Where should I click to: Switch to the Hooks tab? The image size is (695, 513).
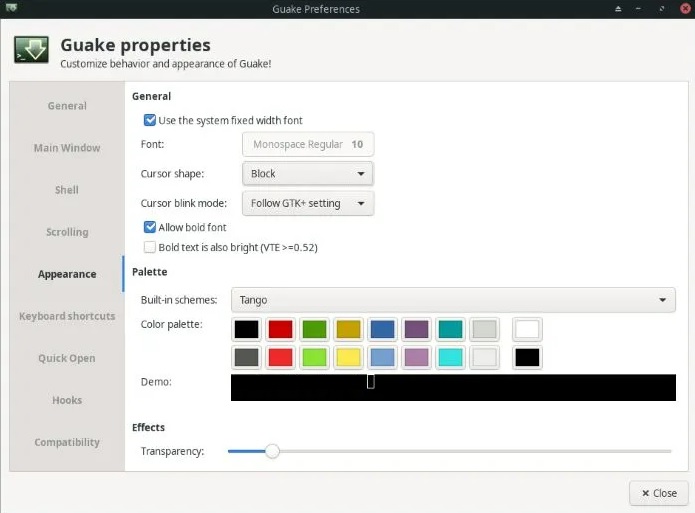pos(67,400)
